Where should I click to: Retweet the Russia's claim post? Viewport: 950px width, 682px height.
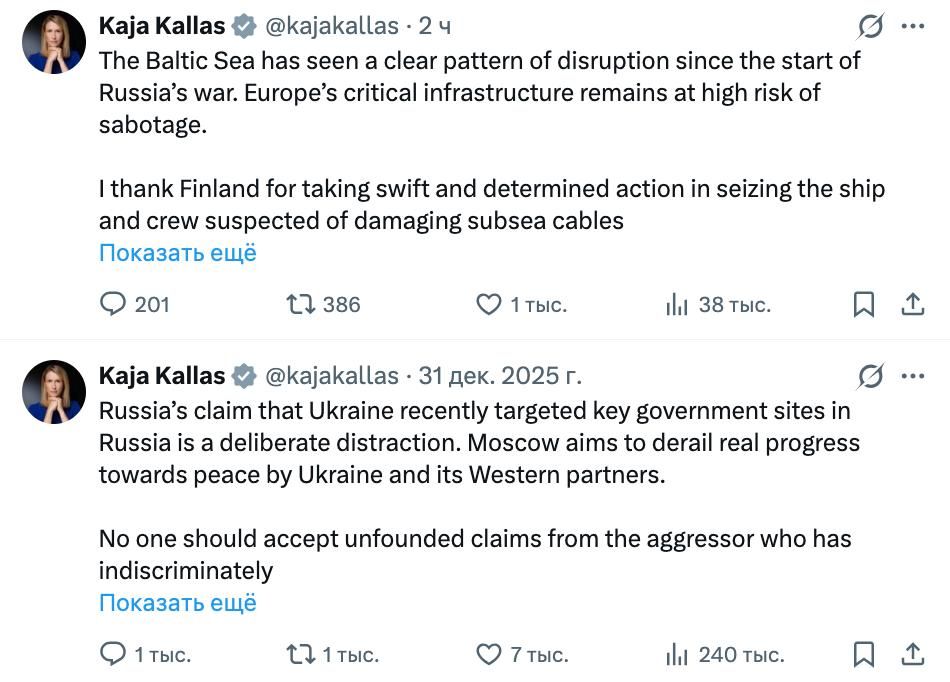click(x=301, y=655)
